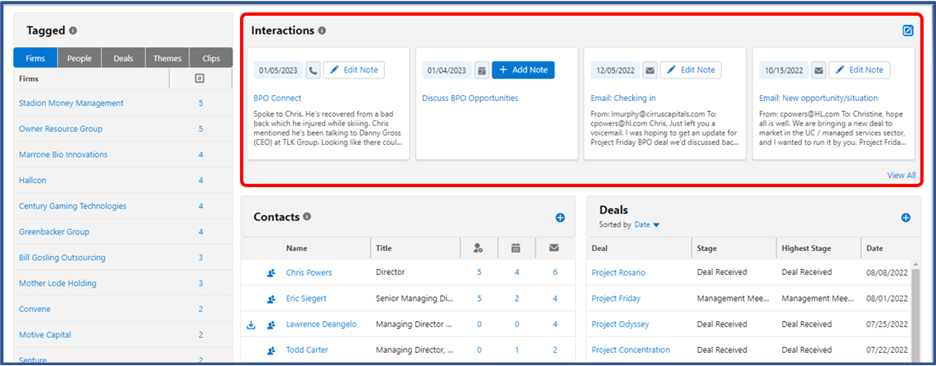Open the Sorted by Date dropdown

pos(647,225)
